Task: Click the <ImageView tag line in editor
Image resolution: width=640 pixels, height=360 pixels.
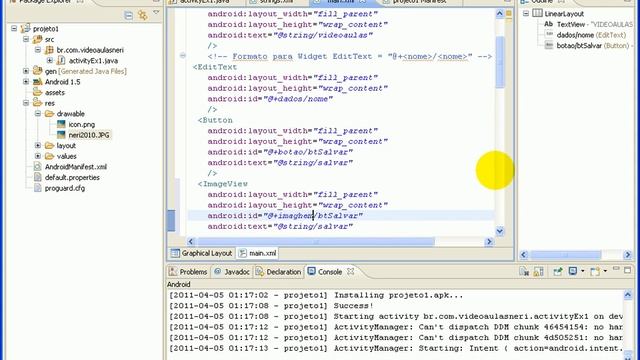Action: [x=223, y=184]
